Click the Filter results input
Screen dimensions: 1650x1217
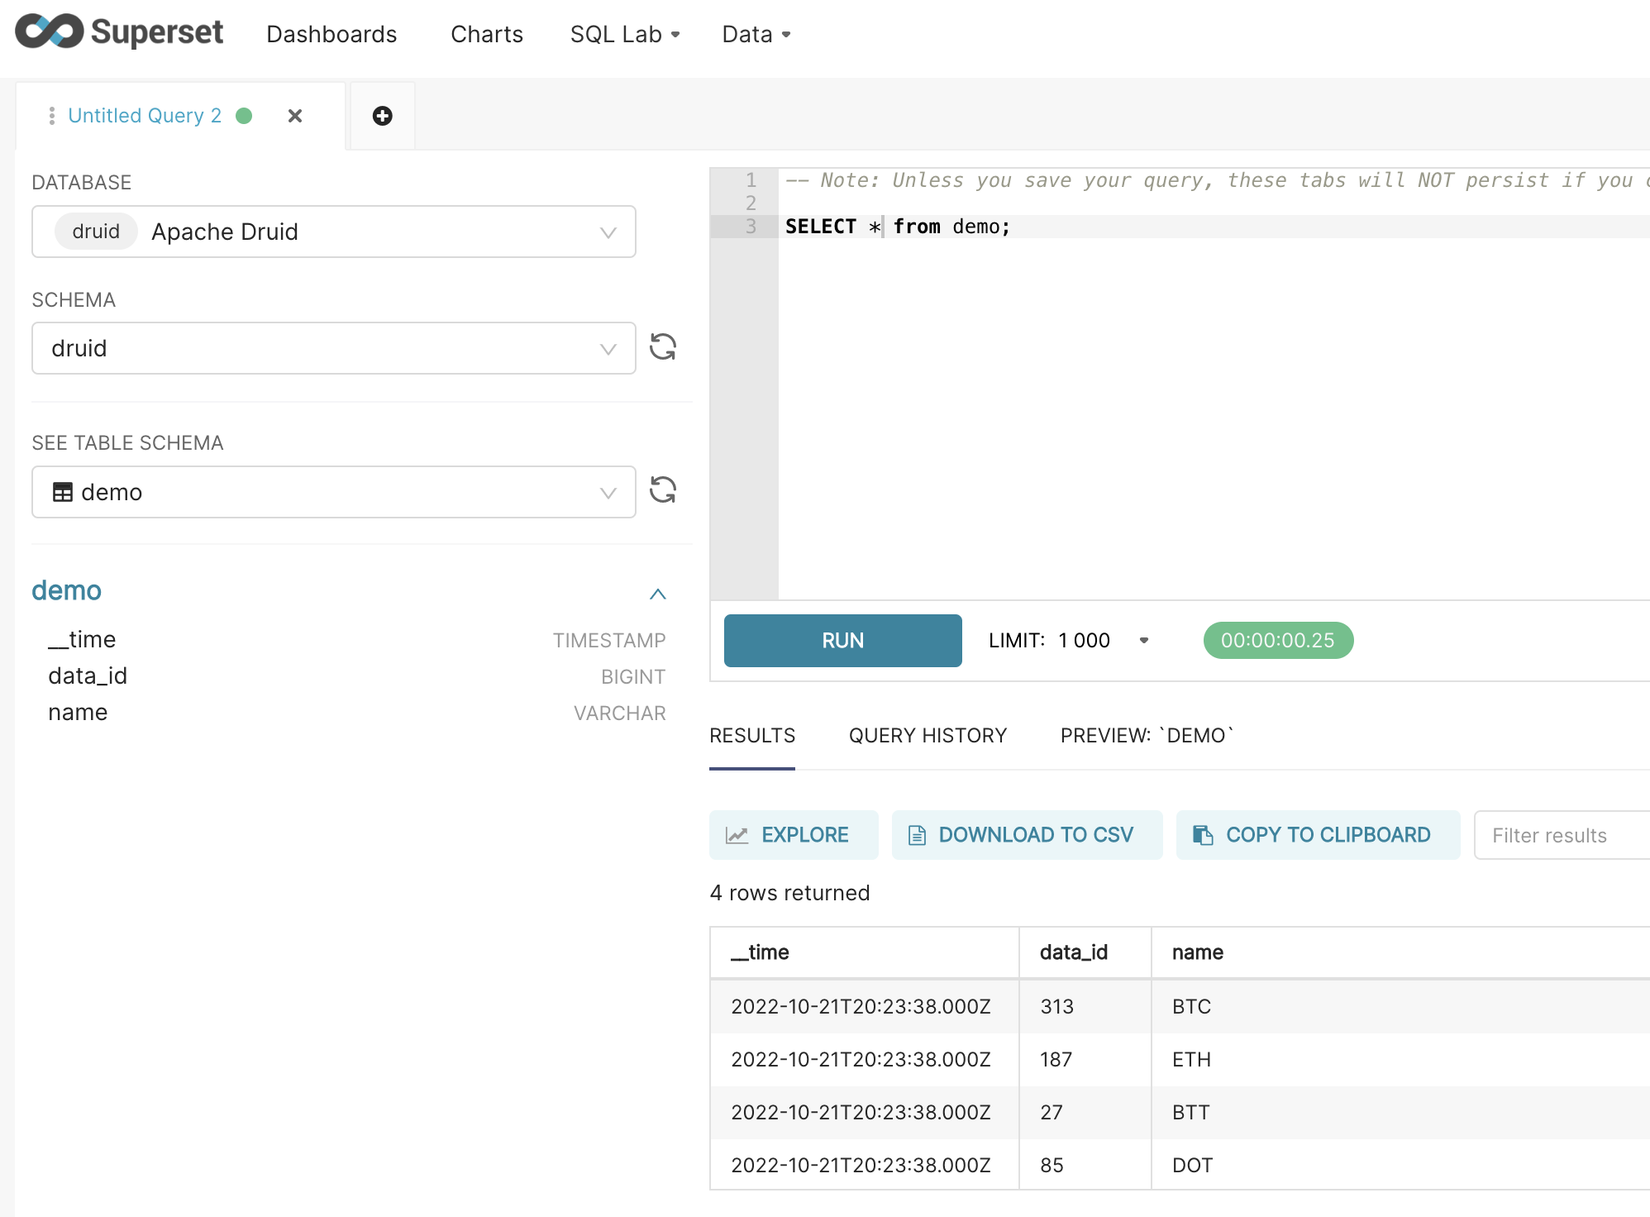[1562, 835]
